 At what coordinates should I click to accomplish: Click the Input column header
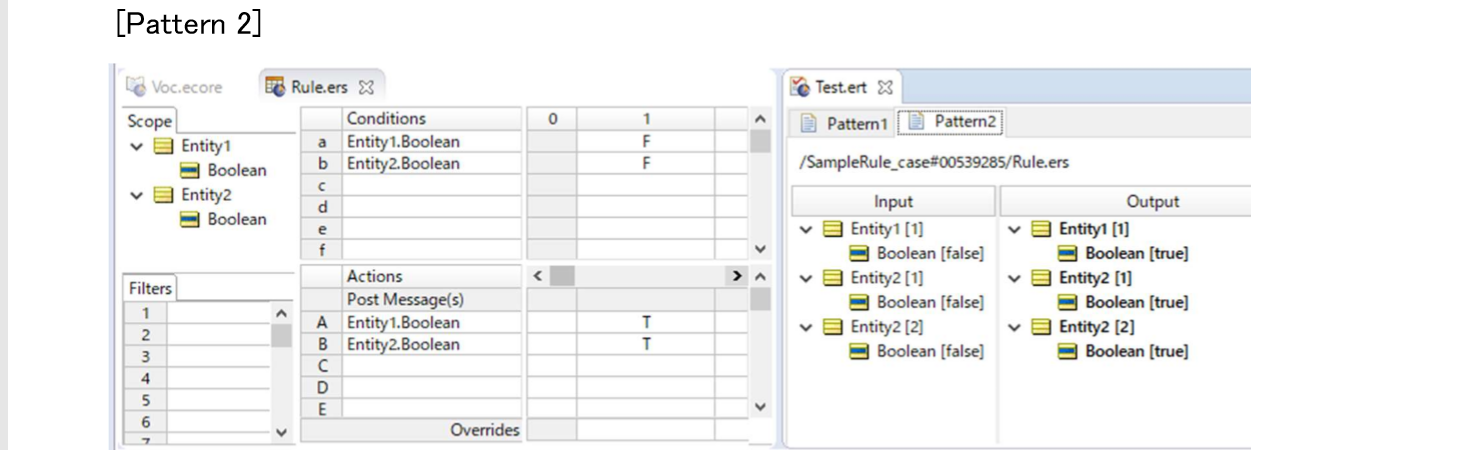click(893, 201)
